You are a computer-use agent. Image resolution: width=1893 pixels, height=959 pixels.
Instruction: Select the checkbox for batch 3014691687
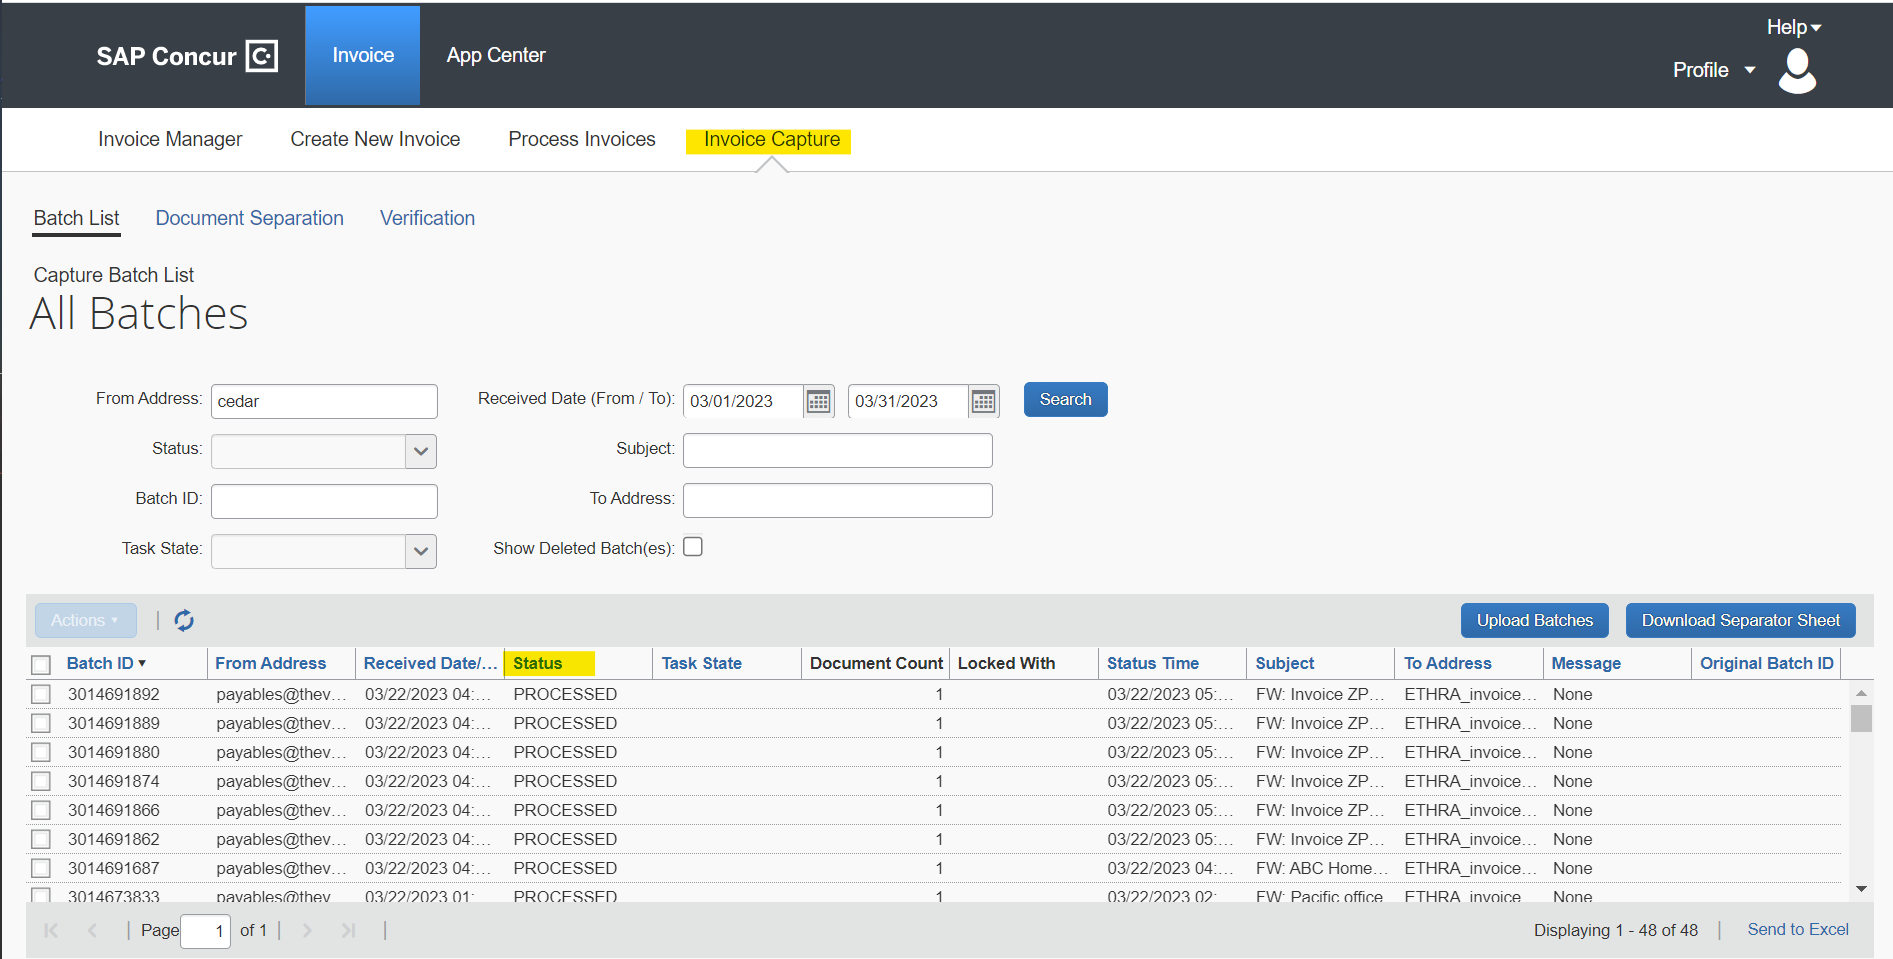coord(41,869)
